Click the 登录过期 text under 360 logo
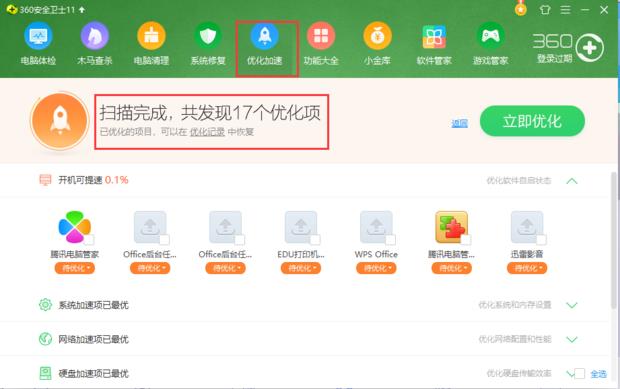Screen dimensions: 620x389 pos(554,59)
